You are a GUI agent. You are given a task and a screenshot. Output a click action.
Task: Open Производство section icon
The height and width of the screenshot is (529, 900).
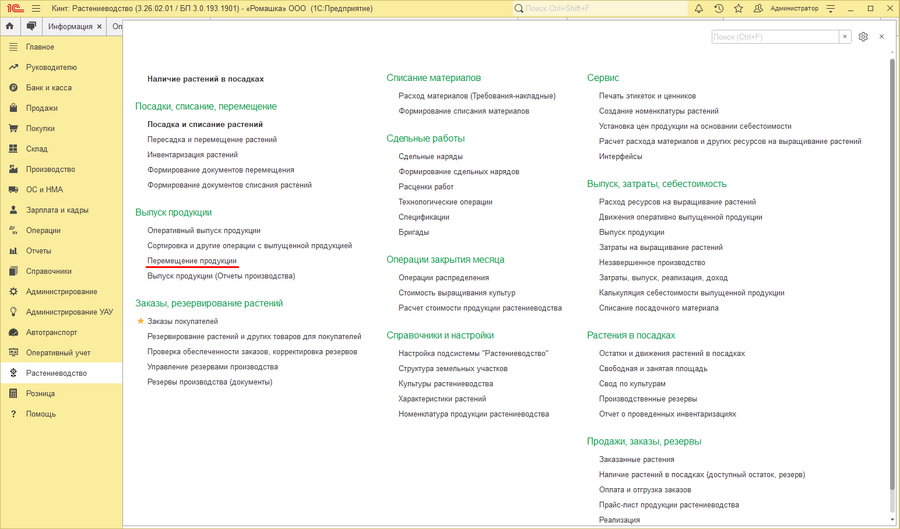[13, 169]
